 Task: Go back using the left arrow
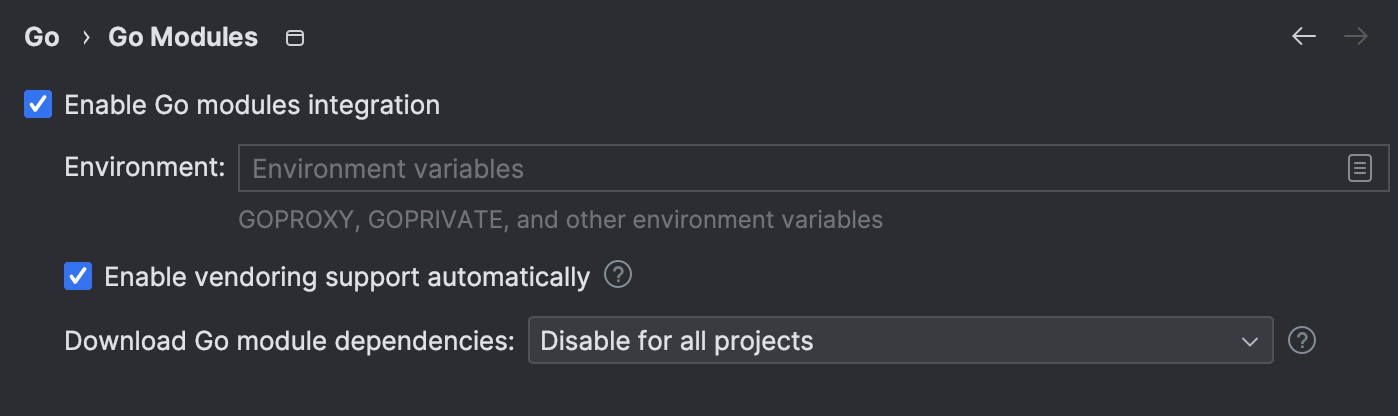click(1303, 37)
